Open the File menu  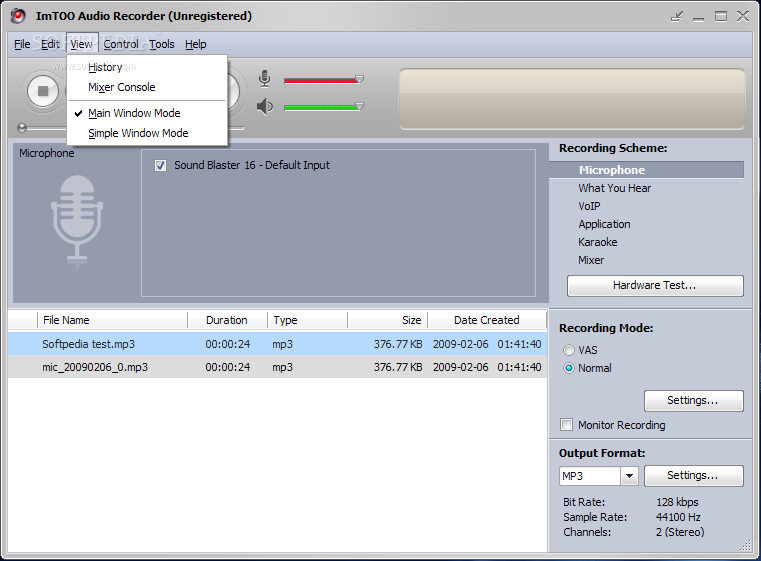[x=22, y=44]
